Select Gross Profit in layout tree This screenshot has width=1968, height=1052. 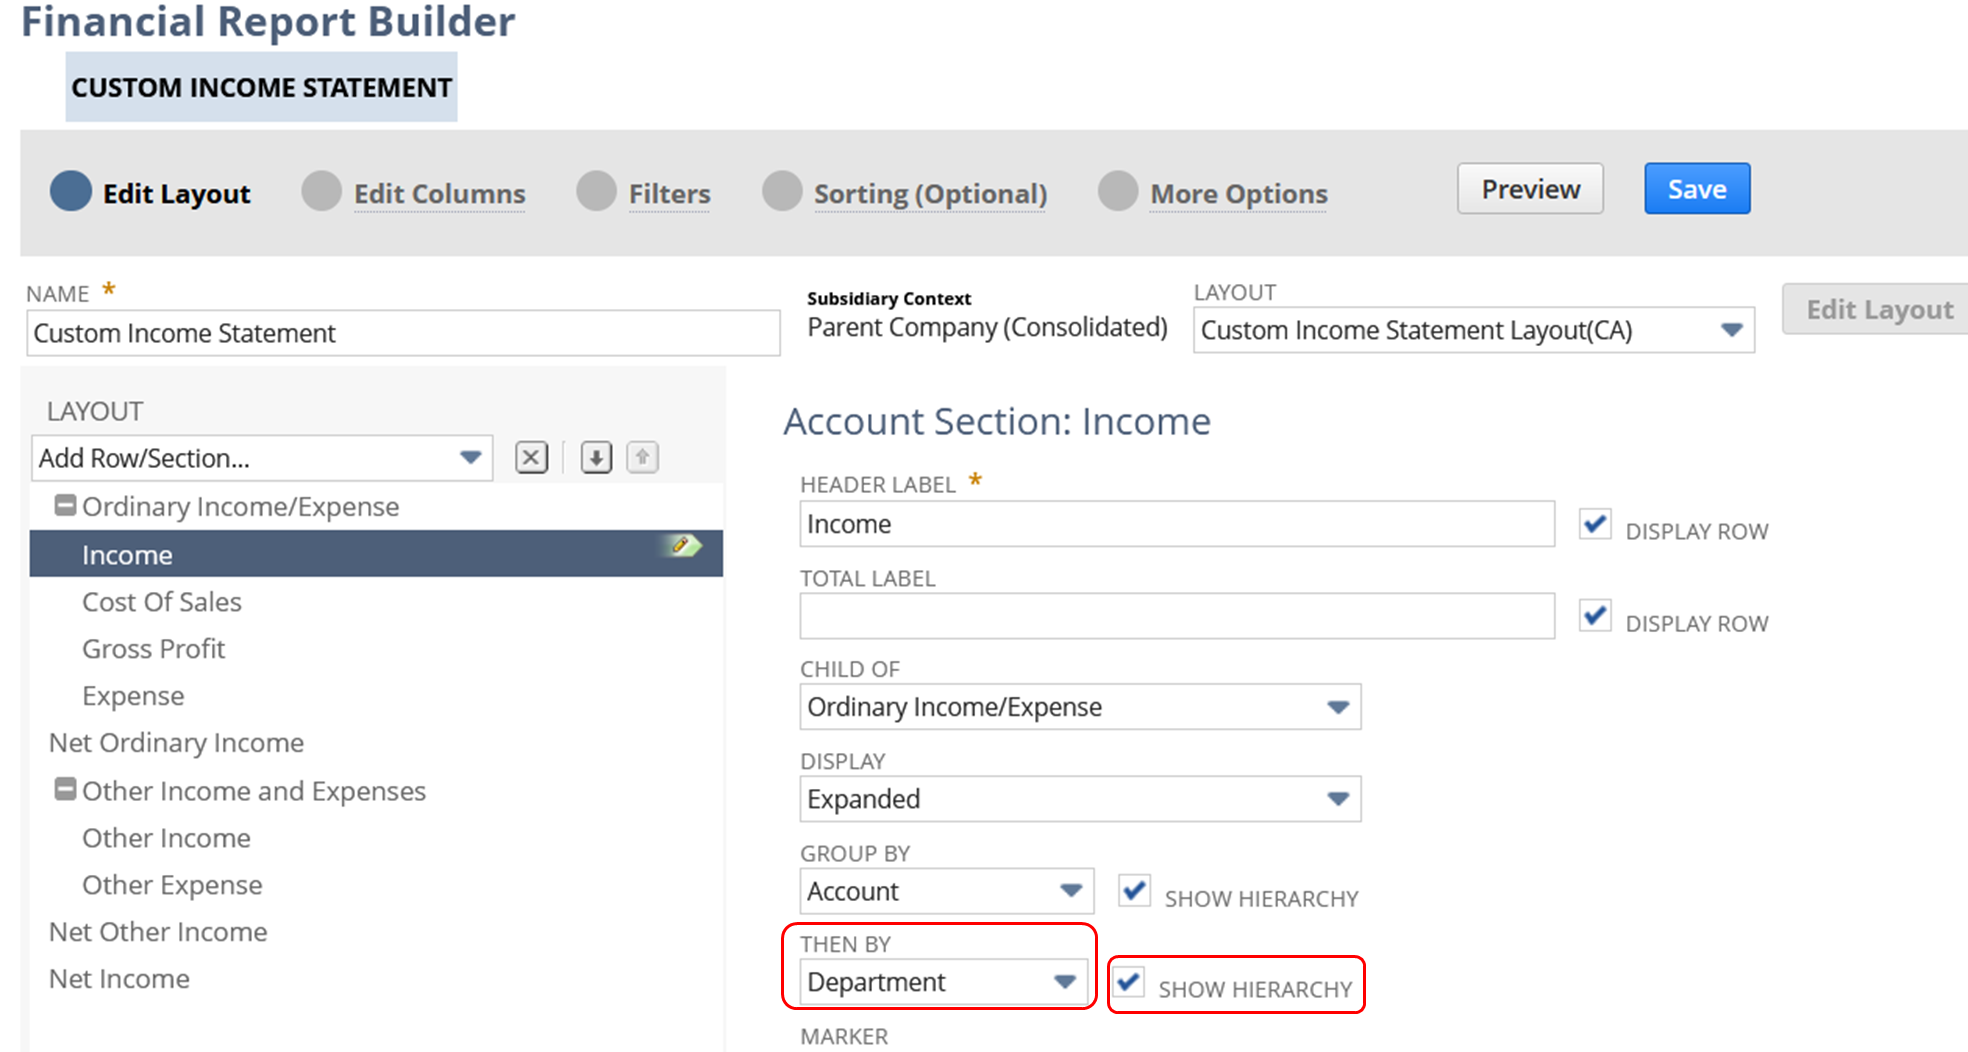[154, 649]
